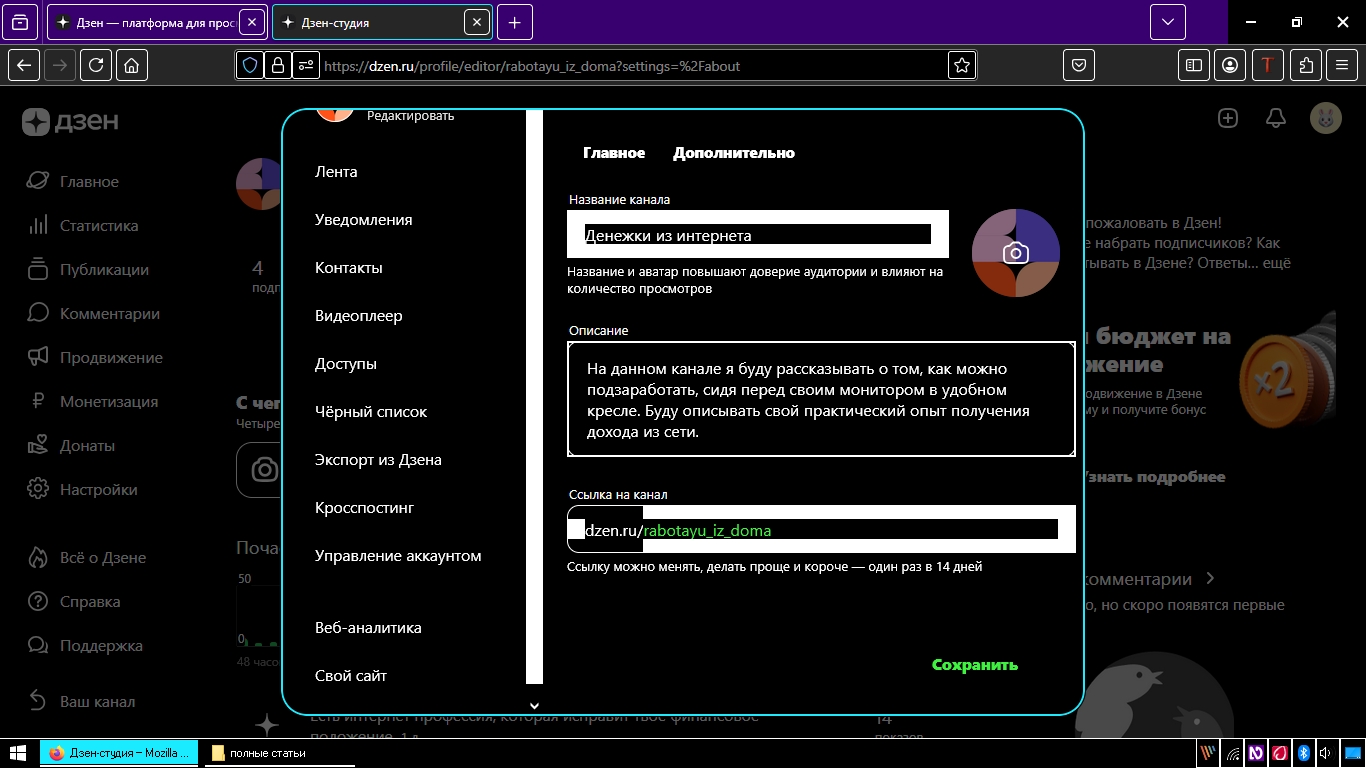Click the Описание description text area

pyautogui.click(x=821, y=399)
